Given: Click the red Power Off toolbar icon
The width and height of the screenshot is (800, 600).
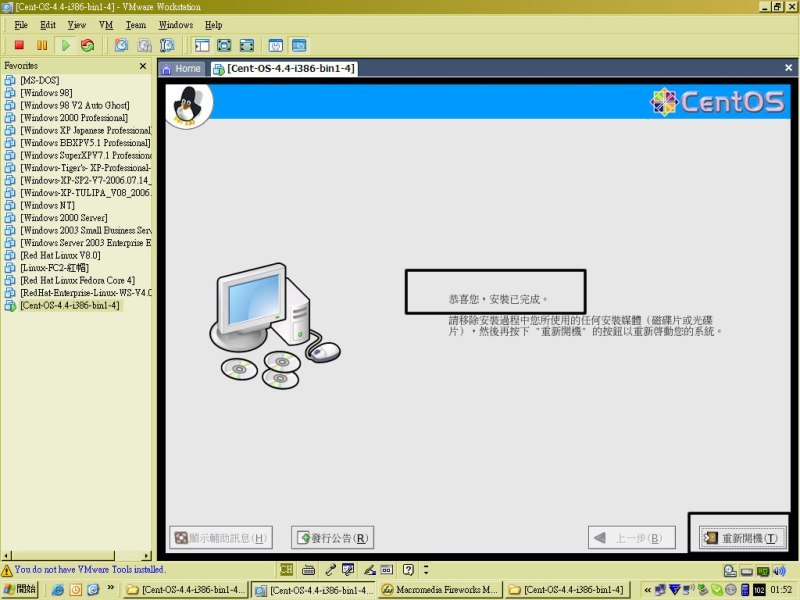Looking at the screenshot, I should [19, 45].
